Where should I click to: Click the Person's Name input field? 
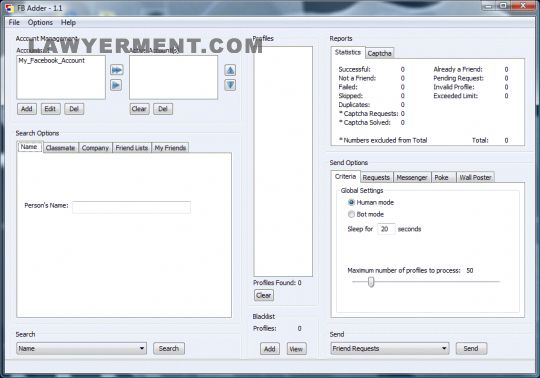(x=131, y=207)
